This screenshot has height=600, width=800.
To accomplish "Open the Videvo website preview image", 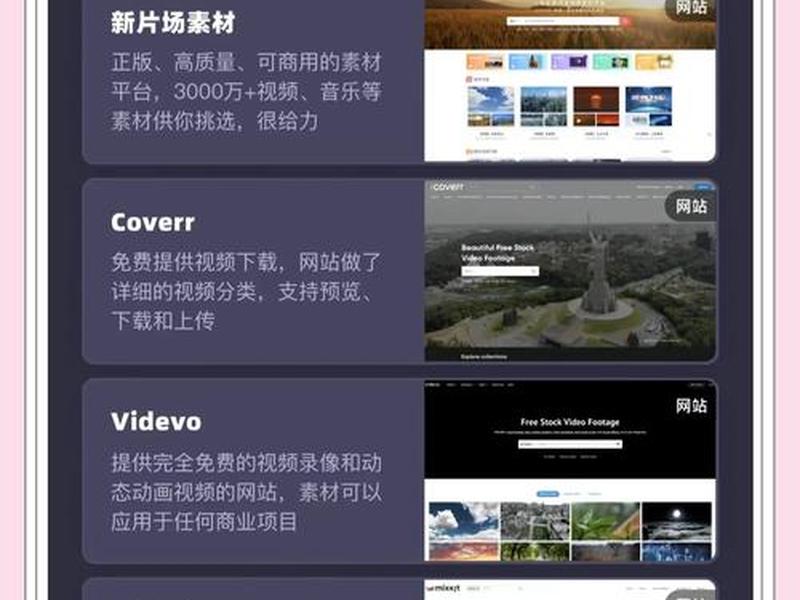I will click(570, 470).
